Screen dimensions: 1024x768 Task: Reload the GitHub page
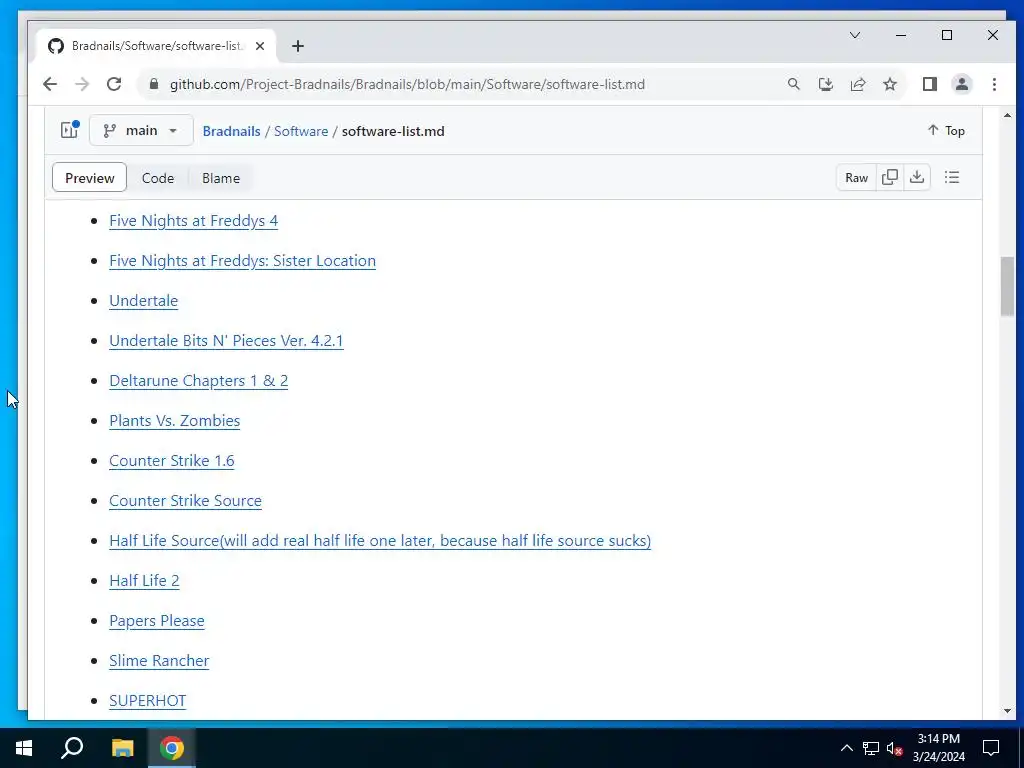114,84
